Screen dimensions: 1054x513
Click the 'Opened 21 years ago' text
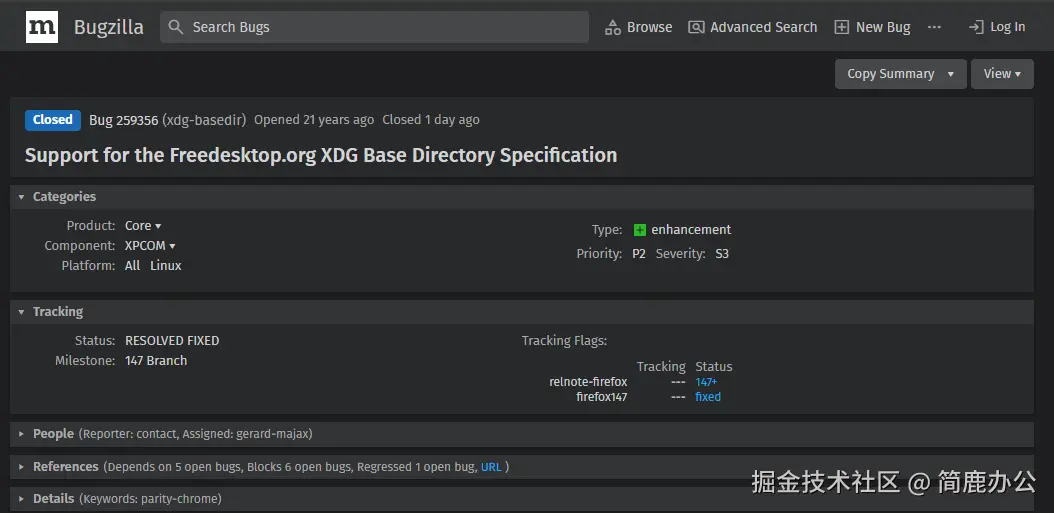(x=314, y=120)
